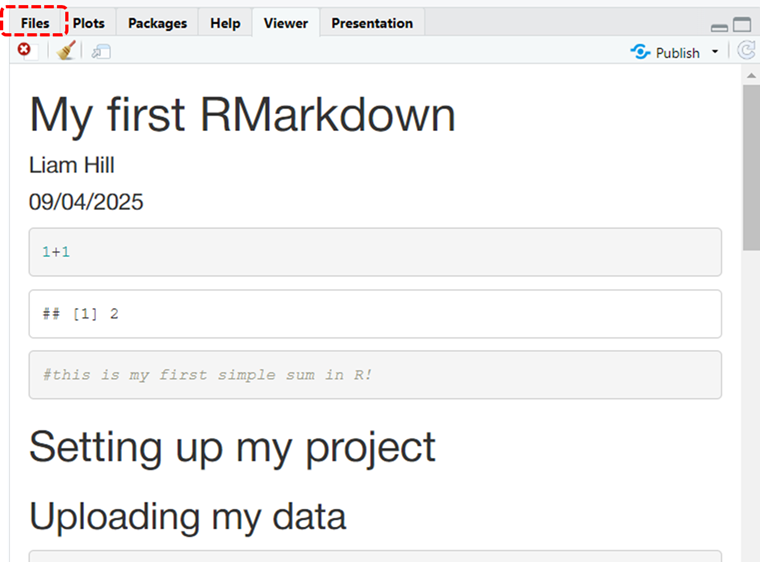Select the Packages tab
Viewport: 760px width, 562px height.
158,23
